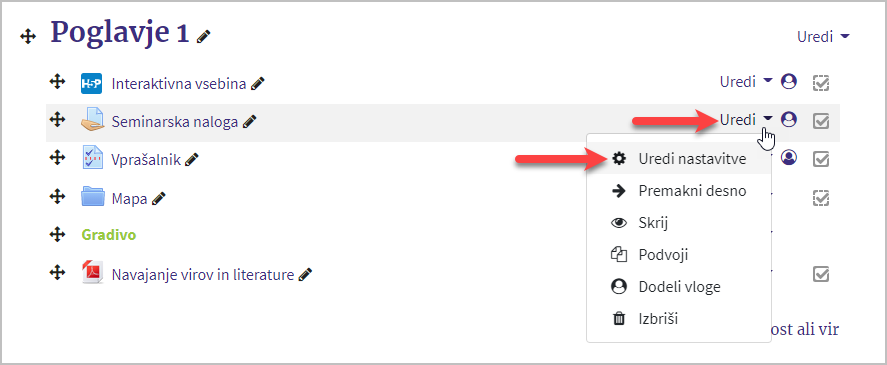The height and width of the screenshot is (365, 887).
Task: Click move handle beside Seminarska naloga
Action: [56, 119]
